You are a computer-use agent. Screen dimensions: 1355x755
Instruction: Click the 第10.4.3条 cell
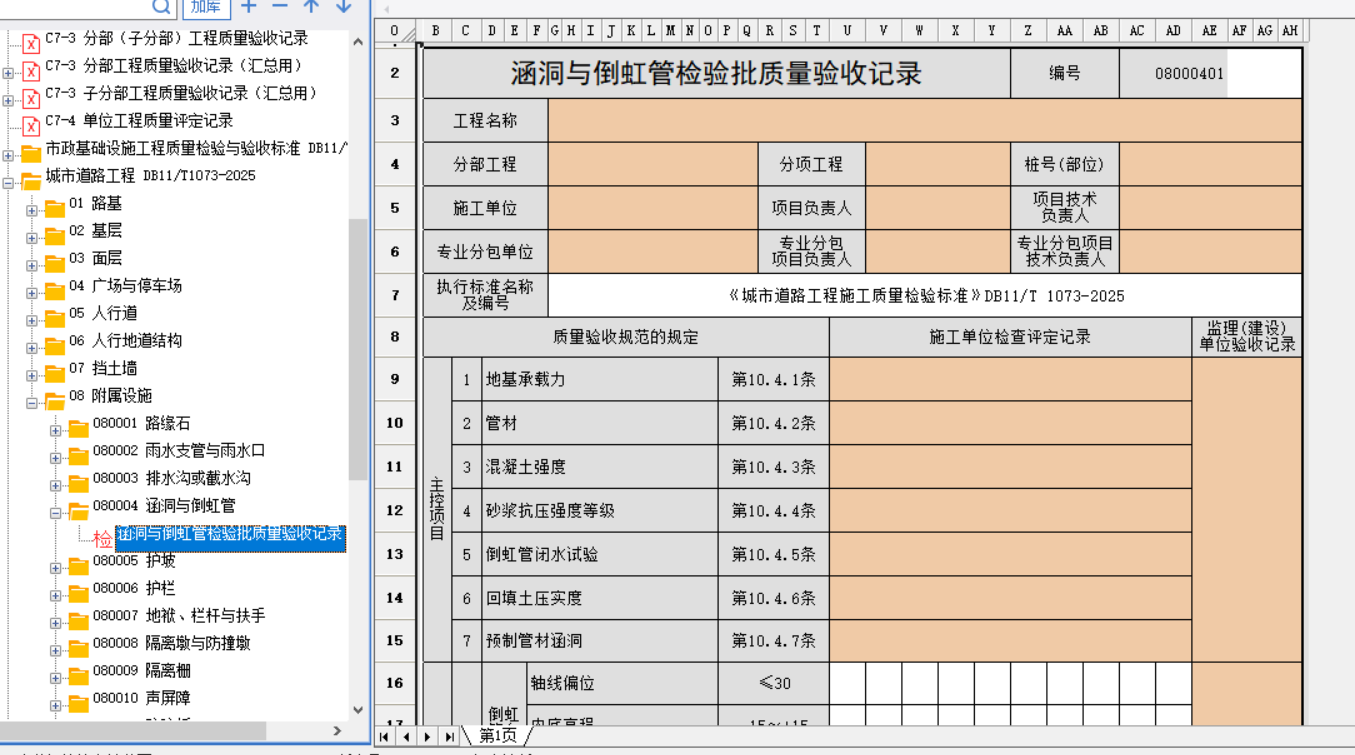tap(774, 467)
